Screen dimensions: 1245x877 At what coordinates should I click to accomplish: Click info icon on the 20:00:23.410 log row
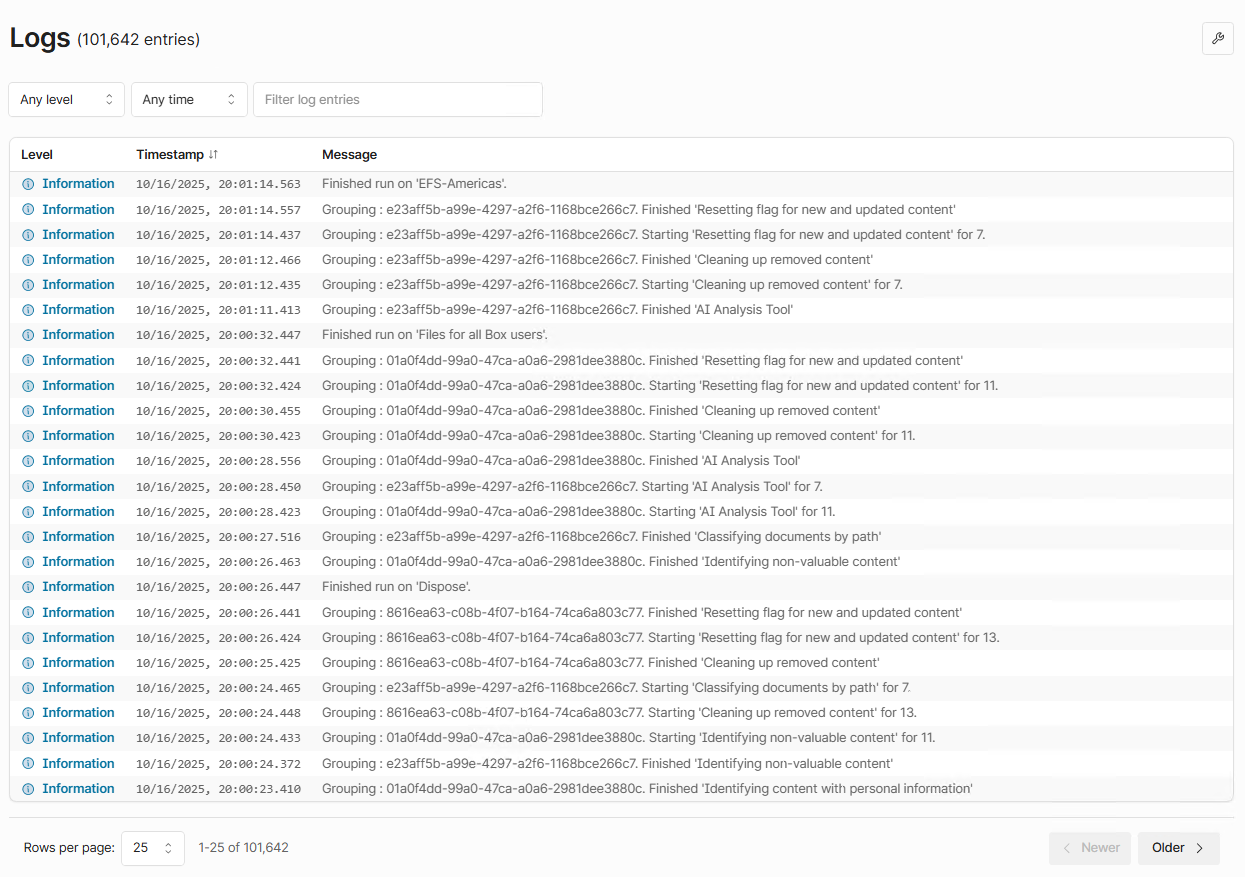pos(28,789)
